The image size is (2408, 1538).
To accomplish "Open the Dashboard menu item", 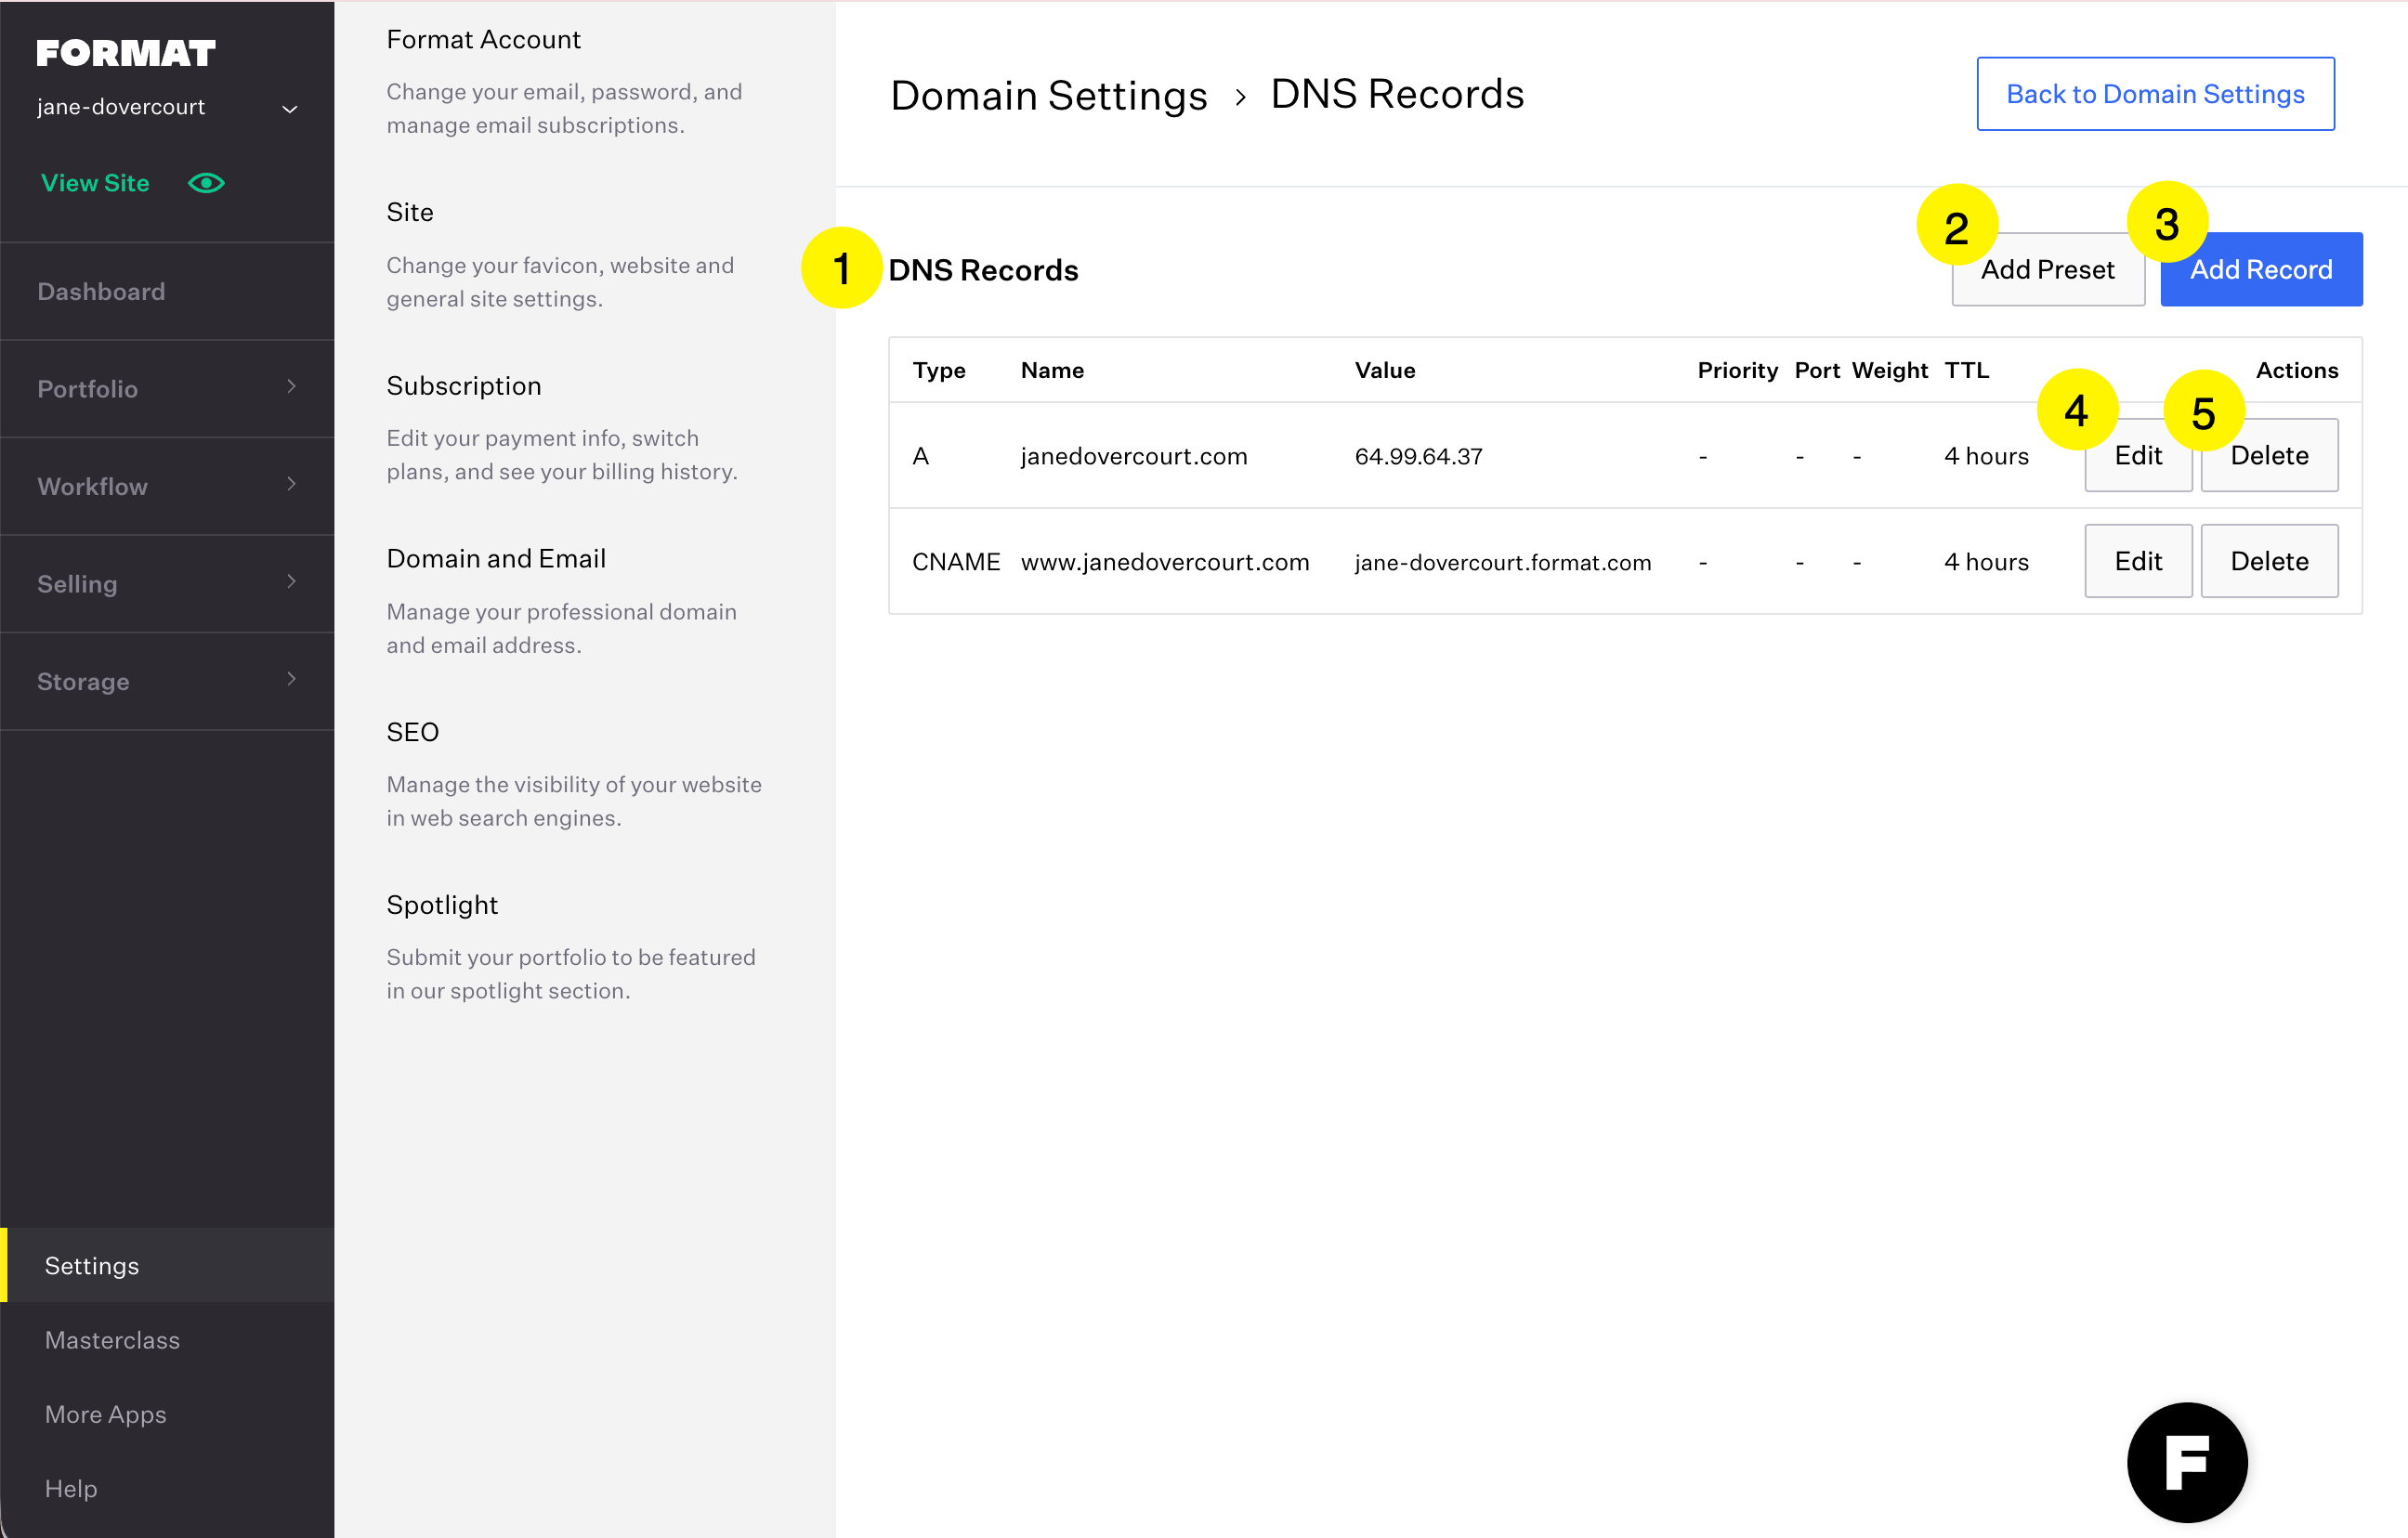I will click(101, 292).
